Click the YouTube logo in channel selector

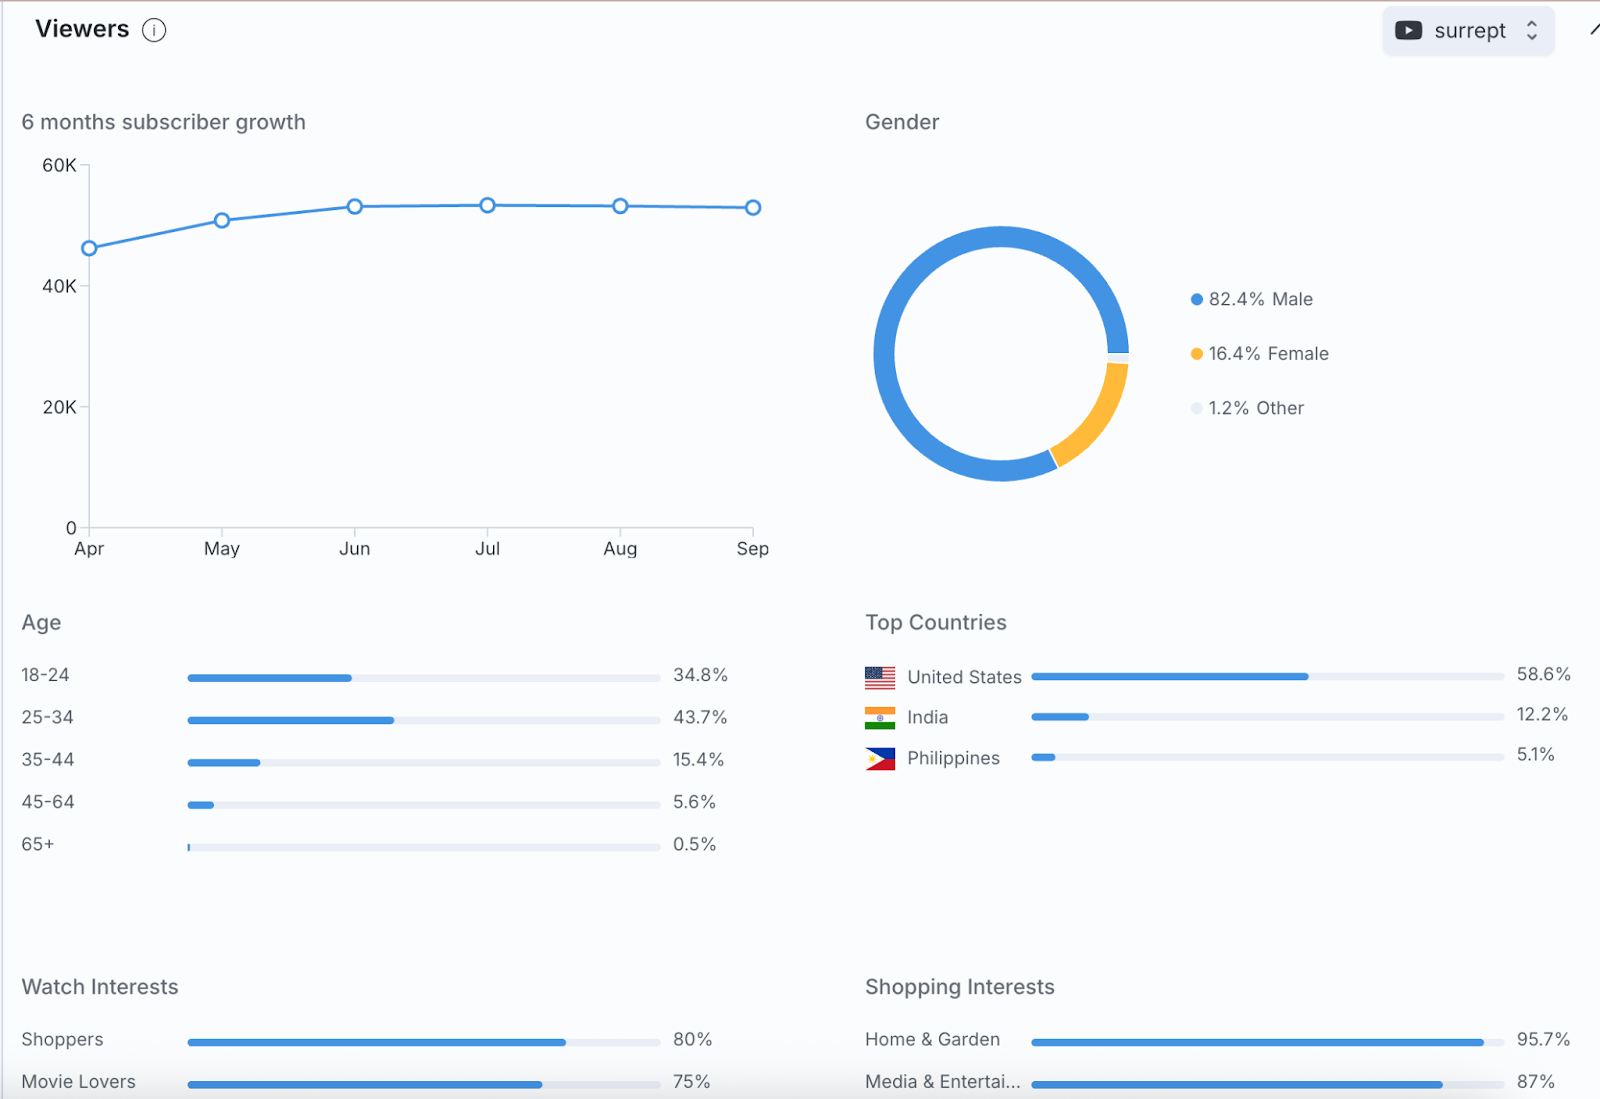coord(1408,31)
